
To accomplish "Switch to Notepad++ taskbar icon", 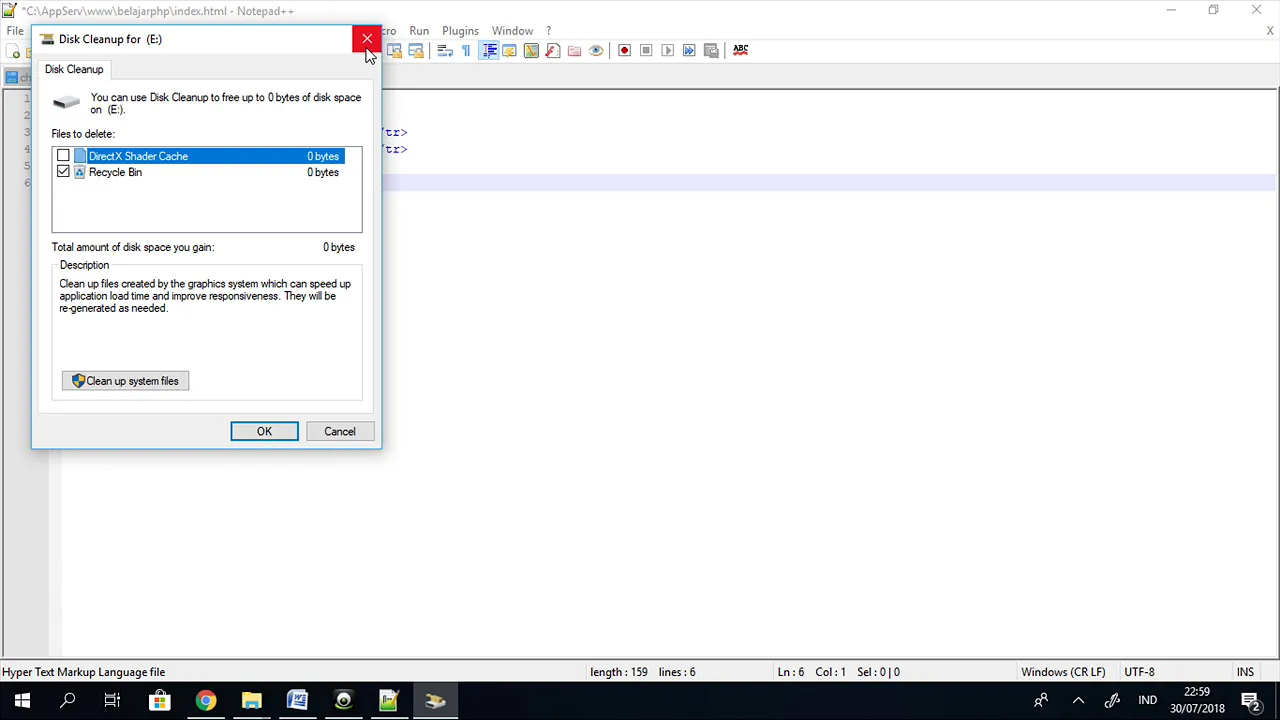I will pyautogui.click(x=389, y=701).
